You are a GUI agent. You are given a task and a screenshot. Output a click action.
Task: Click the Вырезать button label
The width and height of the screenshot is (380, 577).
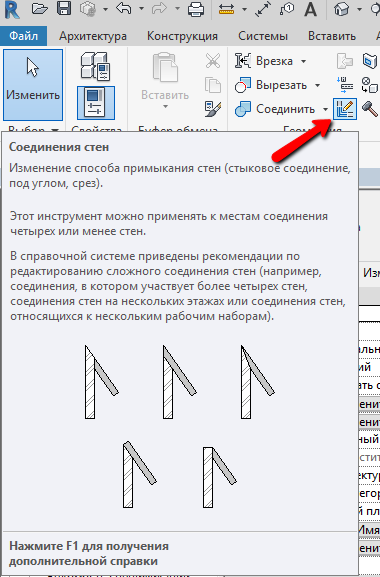[281, 85]
